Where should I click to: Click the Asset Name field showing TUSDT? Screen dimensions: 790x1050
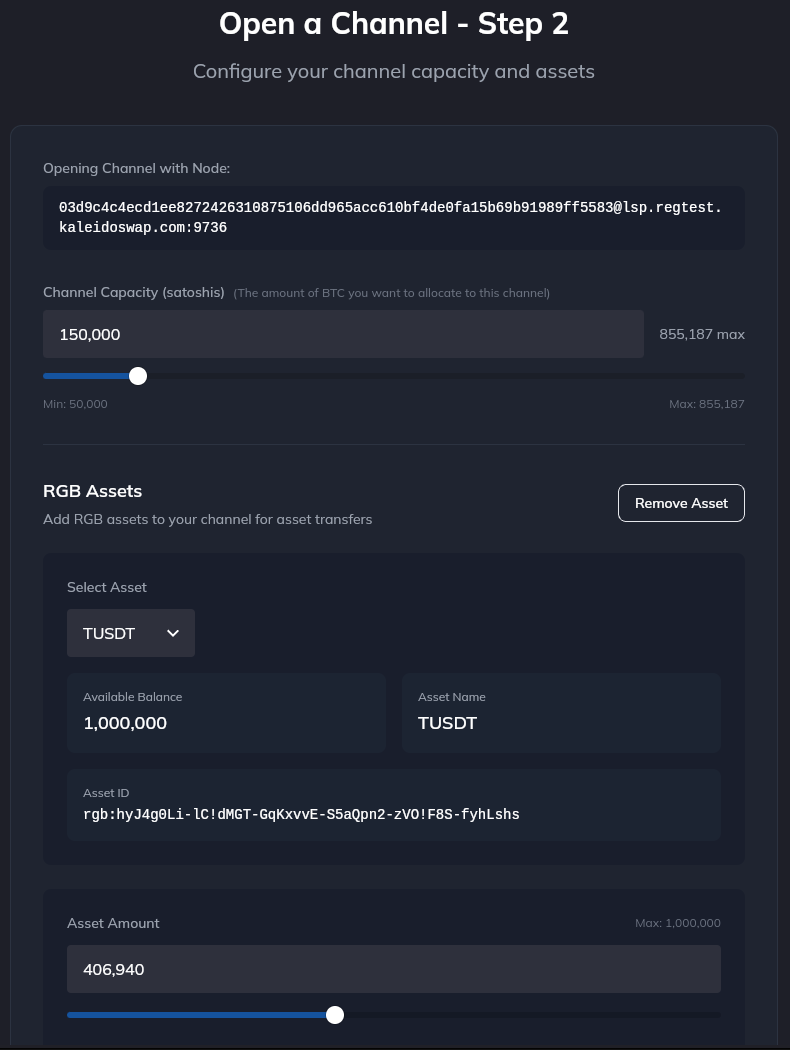pyautogui.click(x=561, y=712)
